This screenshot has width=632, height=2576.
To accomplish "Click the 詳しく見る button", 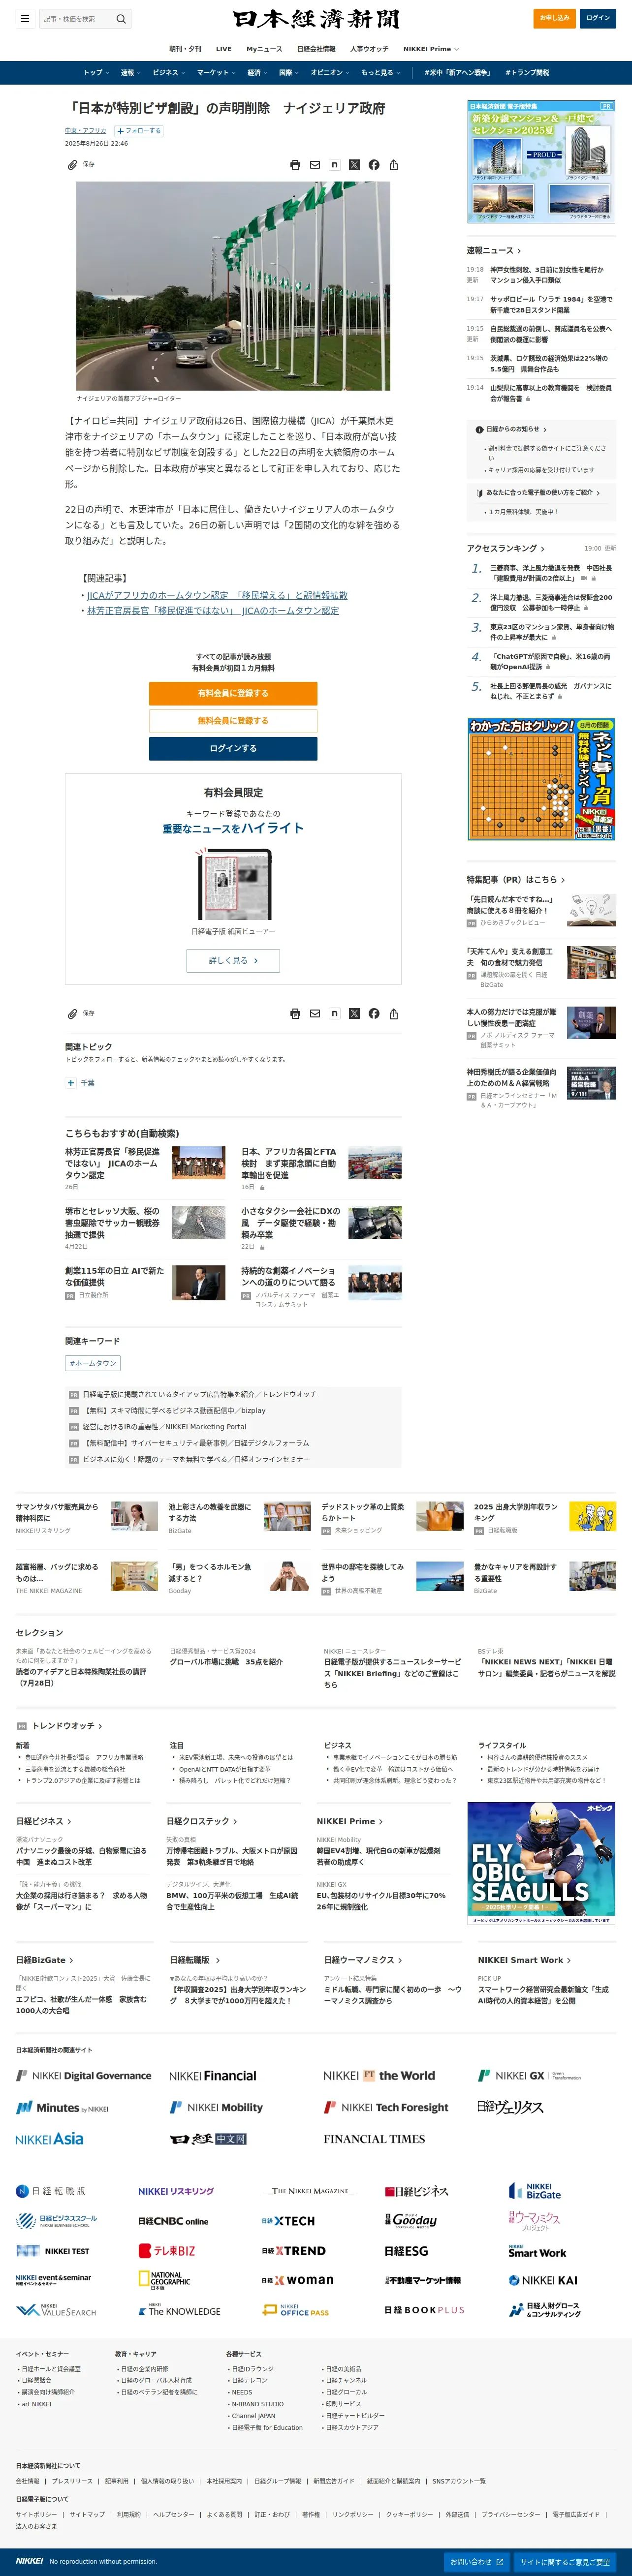I will coord(233,960).
